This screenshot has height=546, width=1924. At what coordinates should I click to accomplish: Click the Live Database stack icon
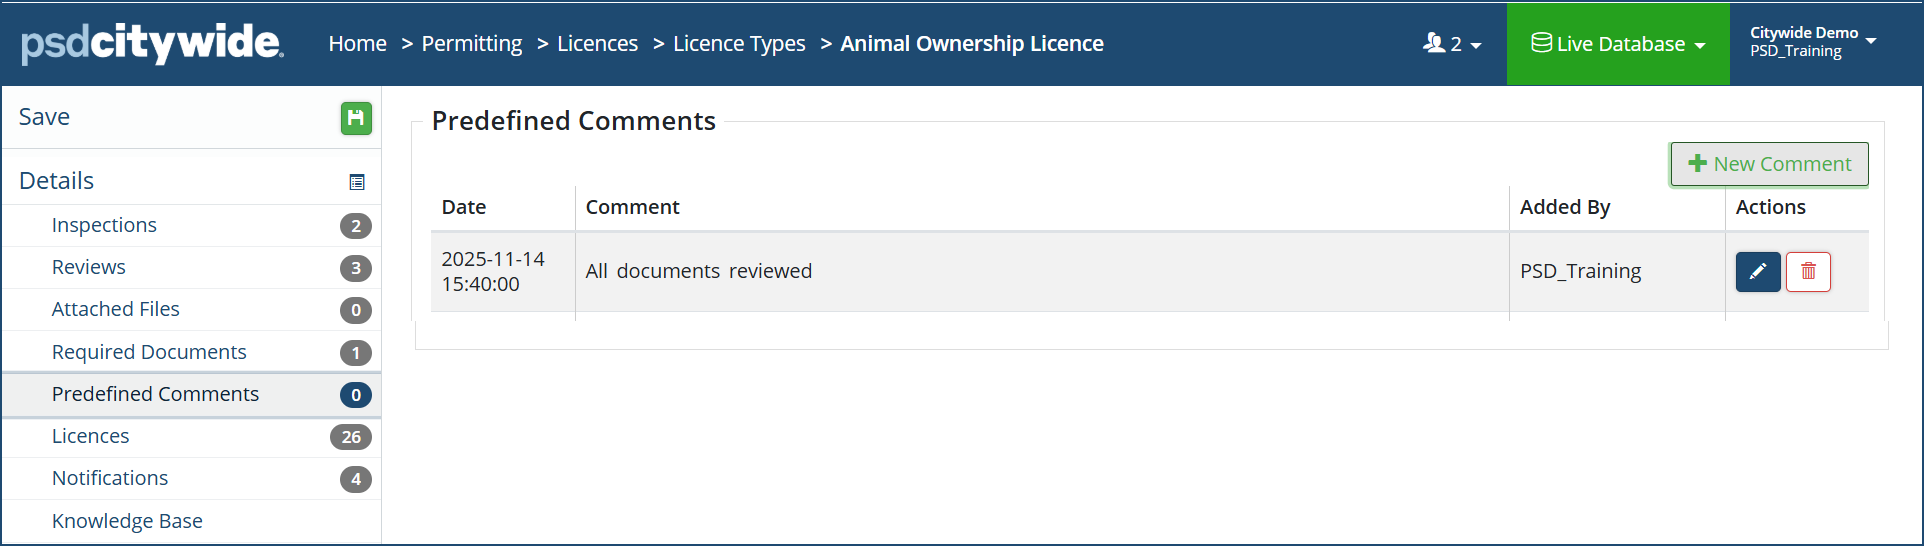1541,43
